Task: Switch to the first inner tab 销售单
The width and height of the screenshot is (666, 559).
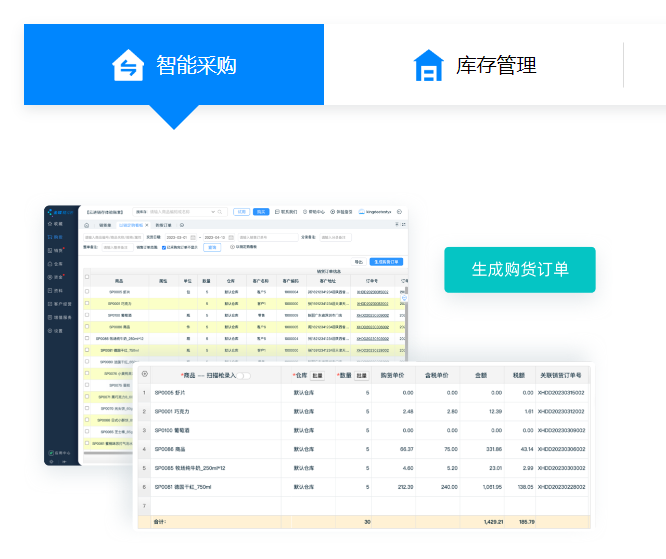Action: [x=105, y=225]
